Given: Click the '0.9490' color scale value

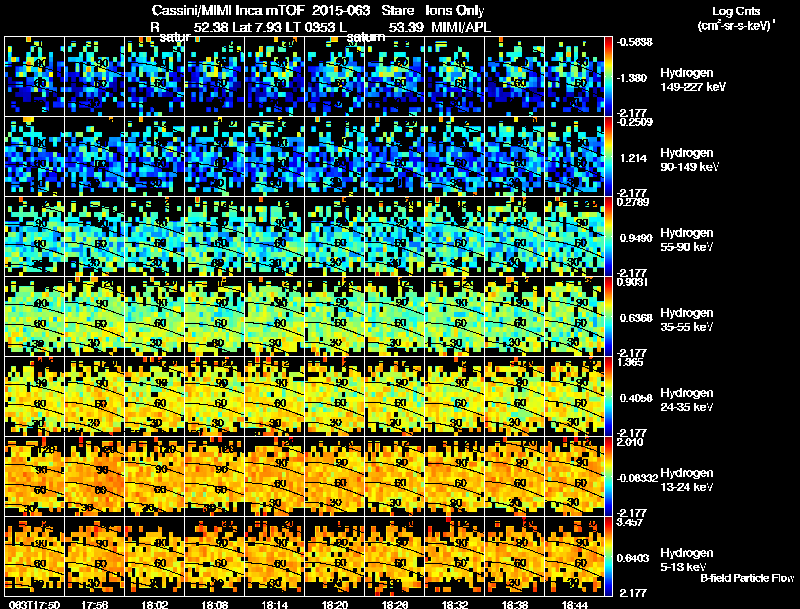Looking at the screenshot, I should (x=636, y=238).
